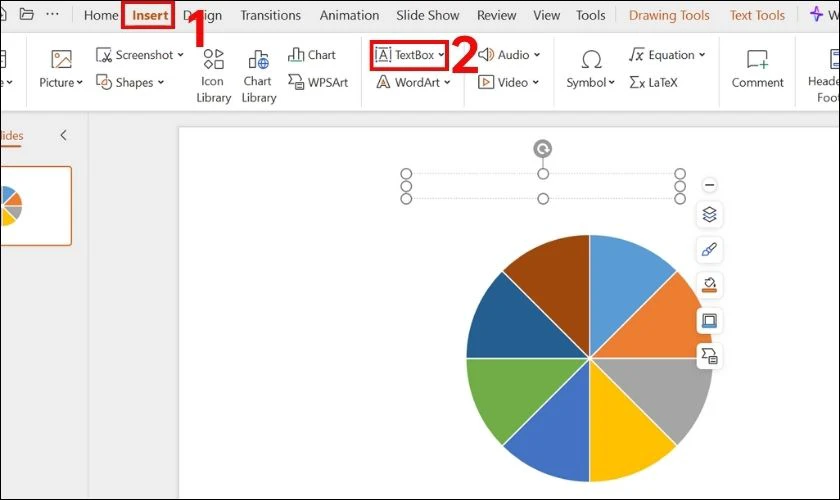Add a Comment
This screenshot has height=500, width=840.
tap(758, 69)
